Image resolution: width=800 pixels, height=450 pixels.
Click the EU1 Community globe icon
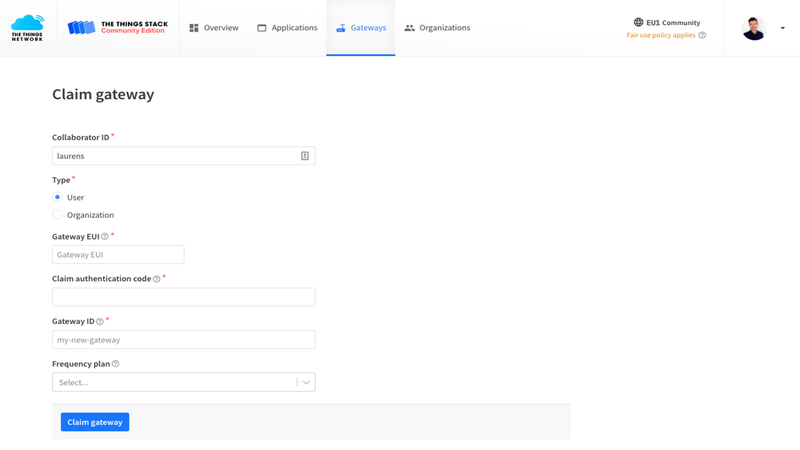[638, 22]
